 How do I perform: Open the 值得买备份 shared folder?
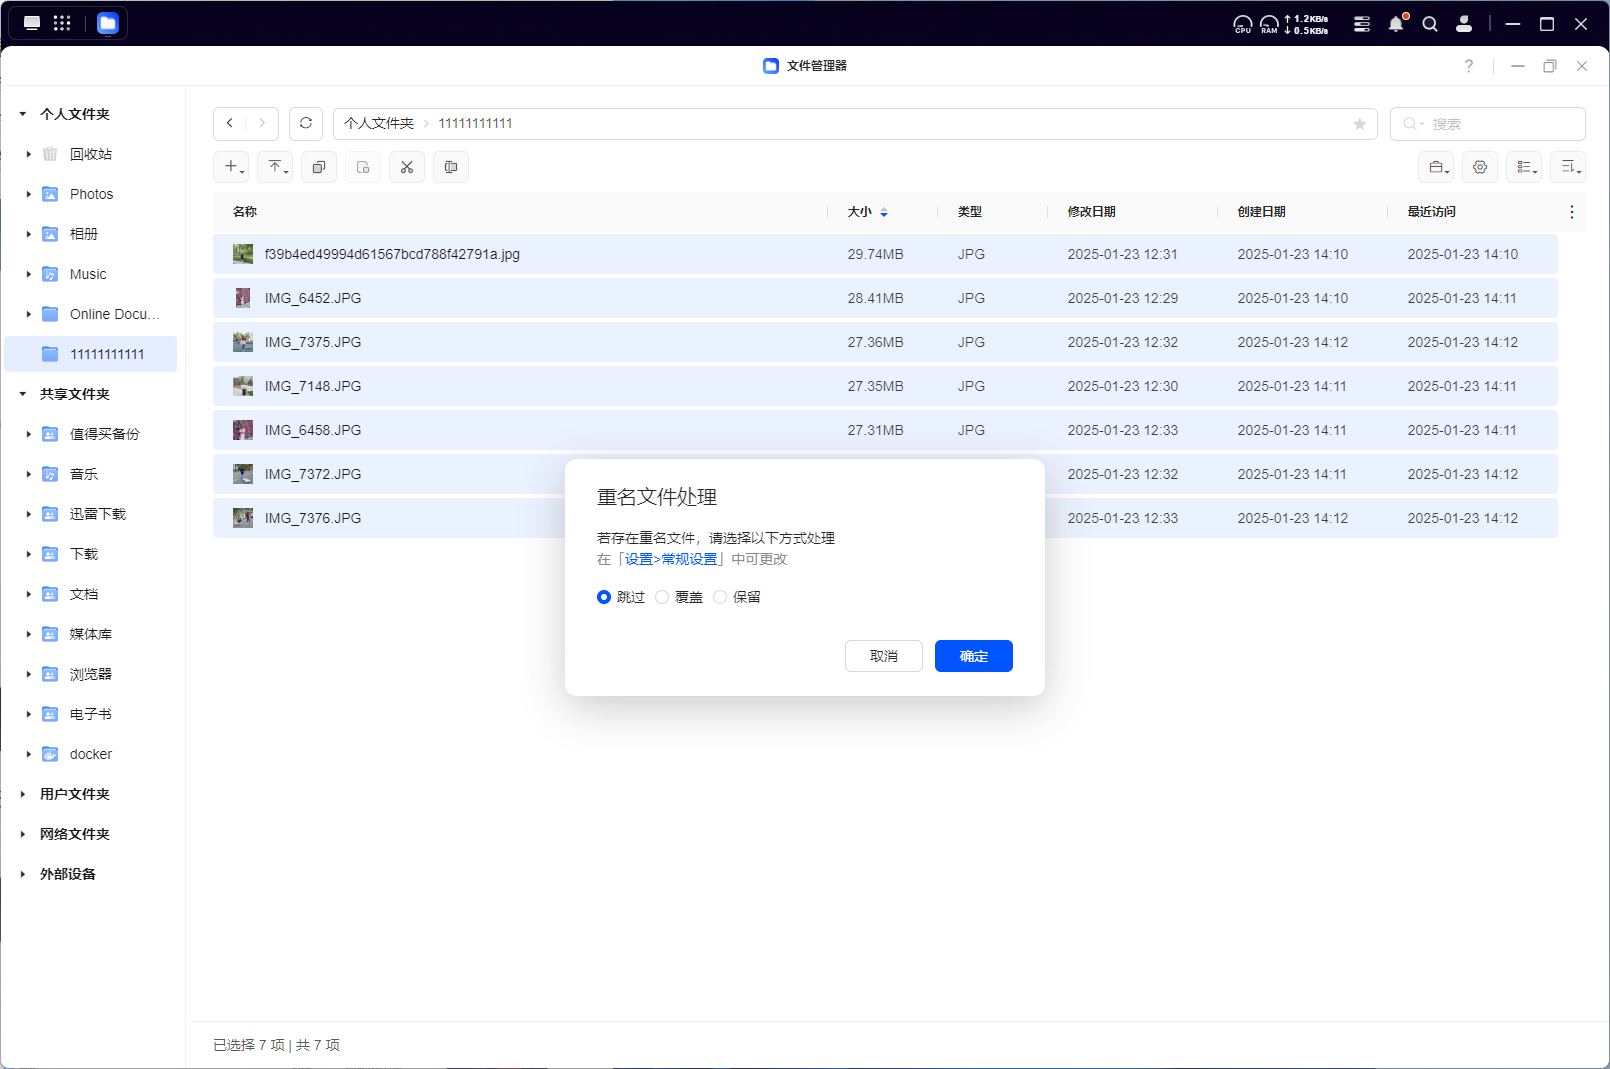point(91,434)
